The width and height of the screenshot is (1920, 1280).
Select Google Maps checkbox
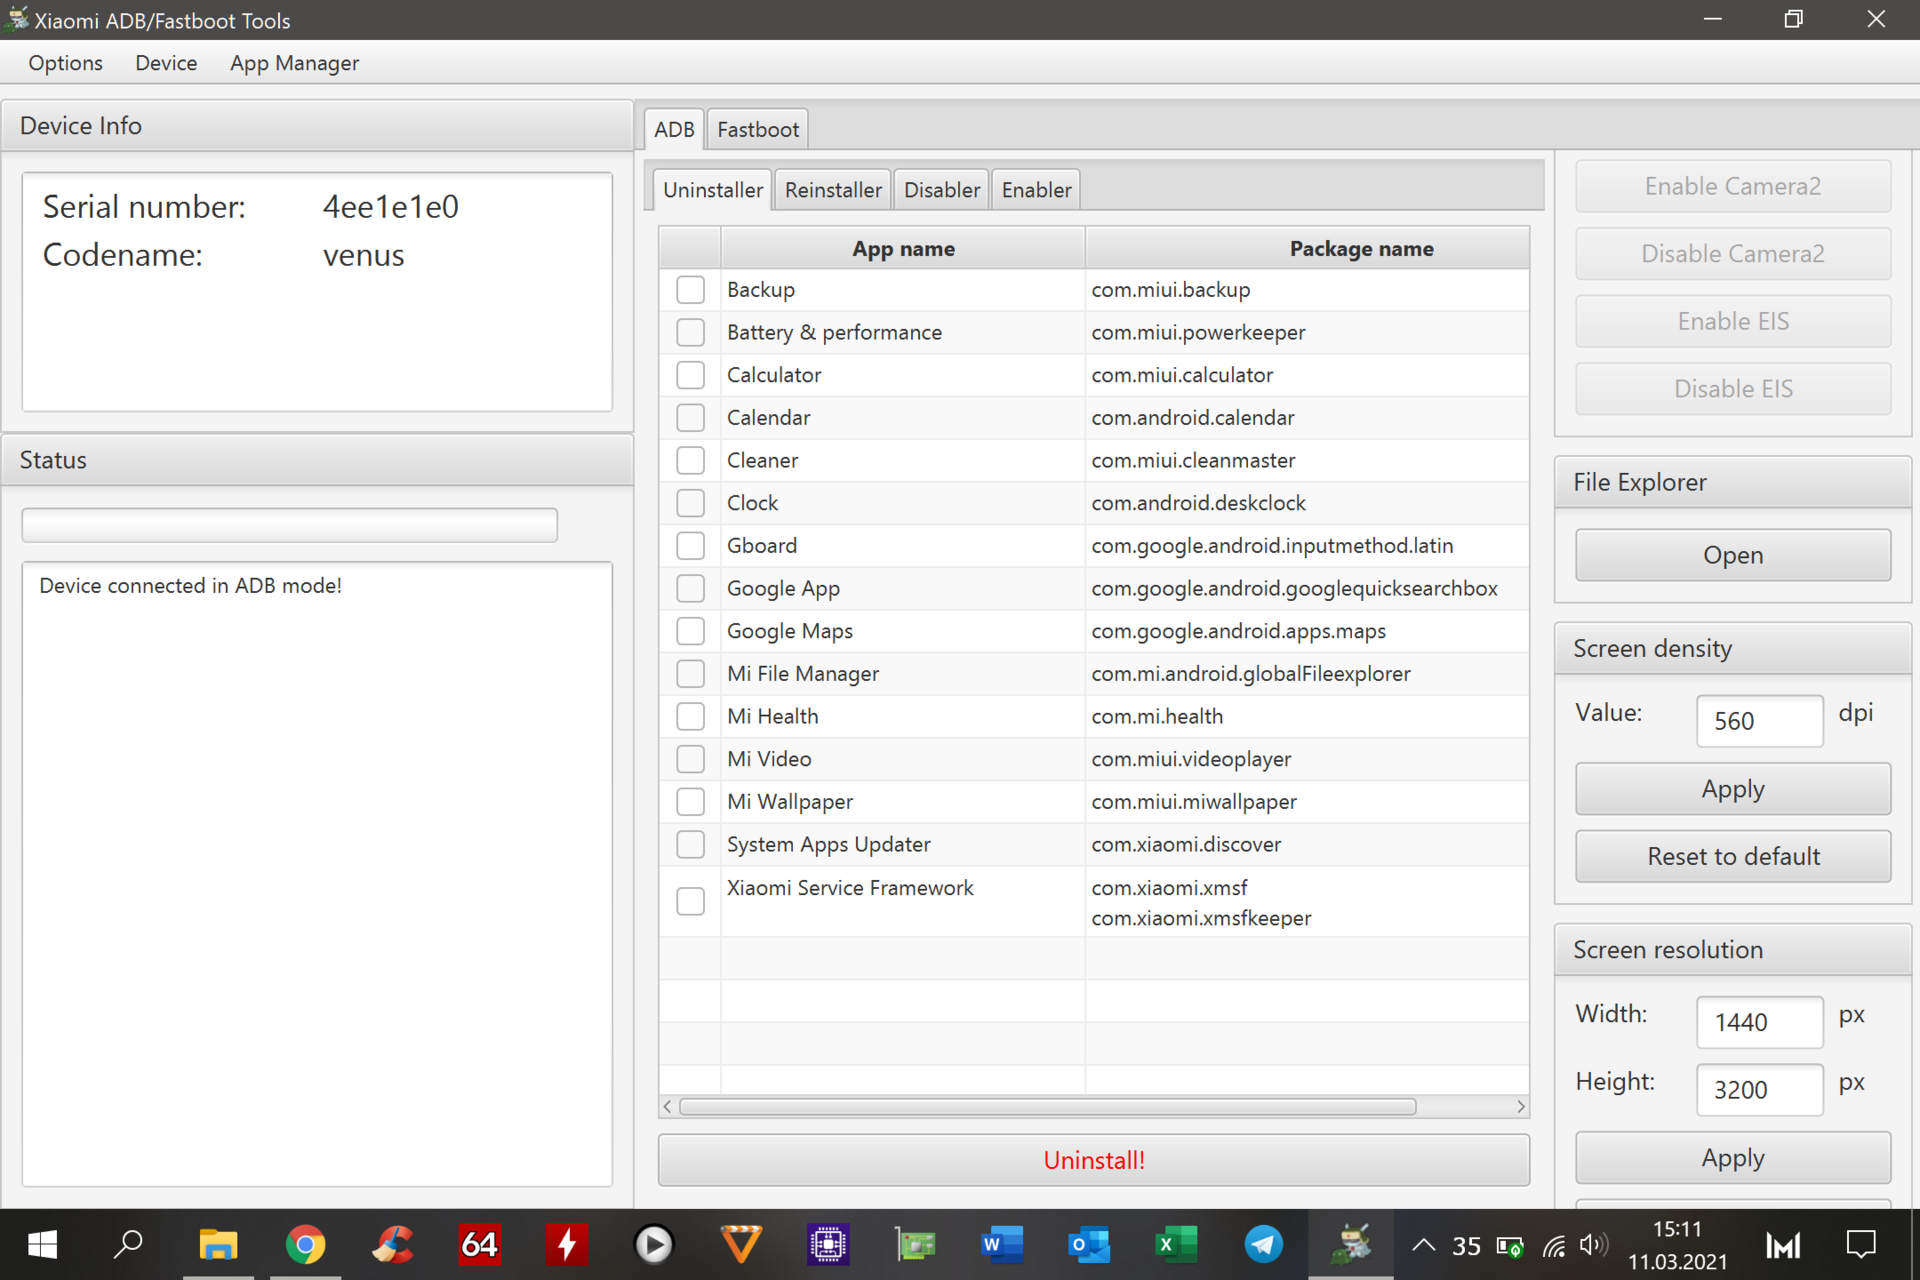(x=690, y=631)
